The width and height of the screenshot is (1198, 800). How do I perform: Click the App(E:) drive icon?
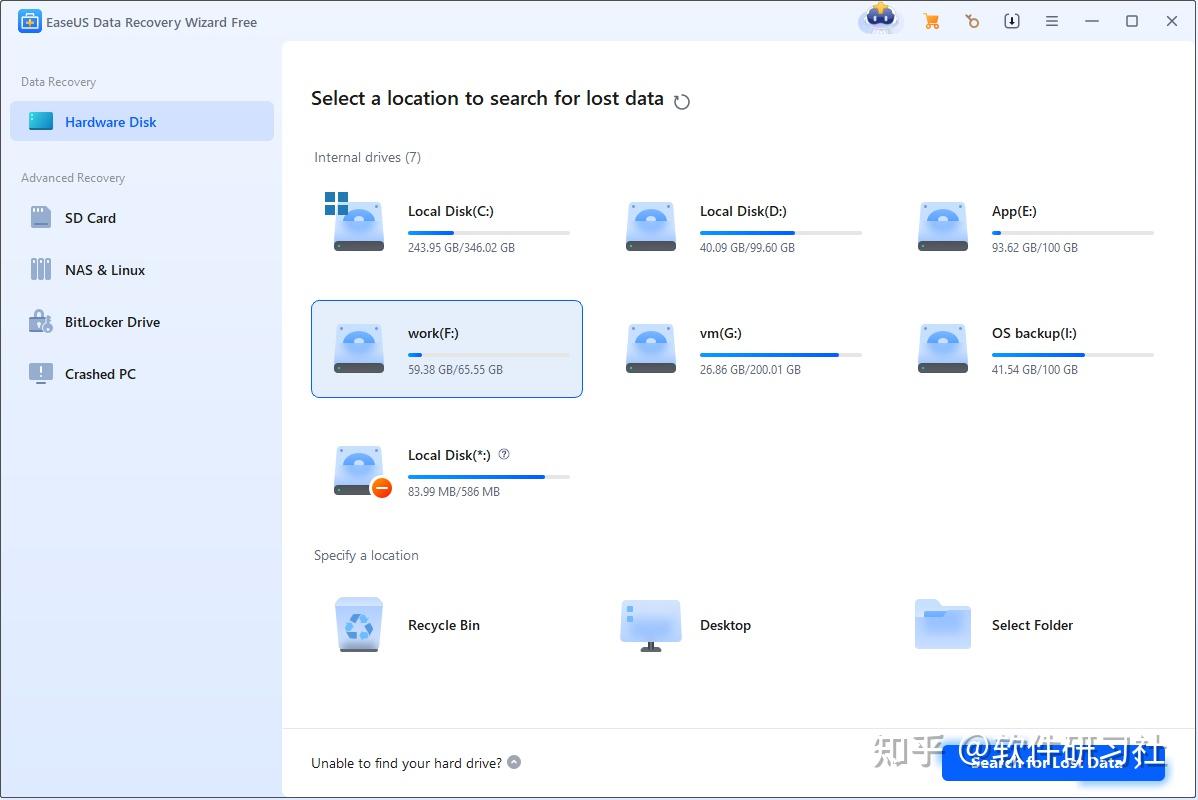tap(943, 226)
